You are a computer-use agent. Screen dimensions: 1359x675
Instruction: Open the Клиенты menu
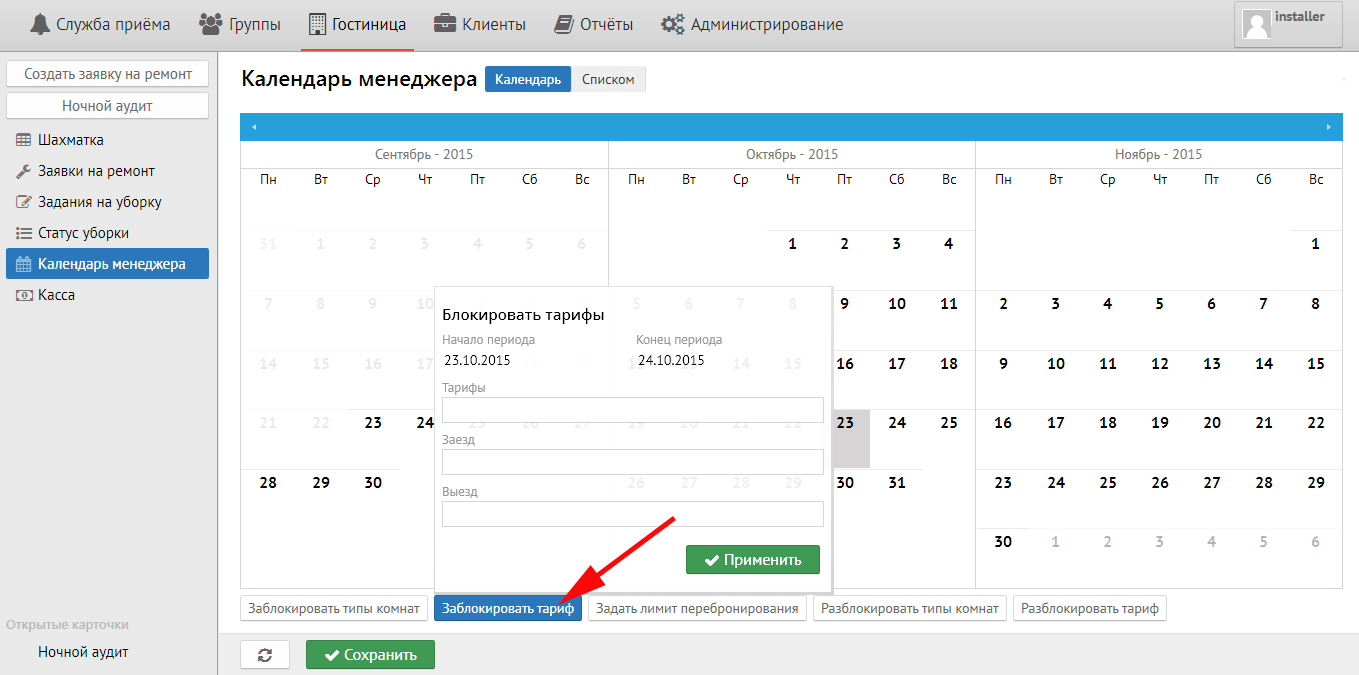pos(480,24)
